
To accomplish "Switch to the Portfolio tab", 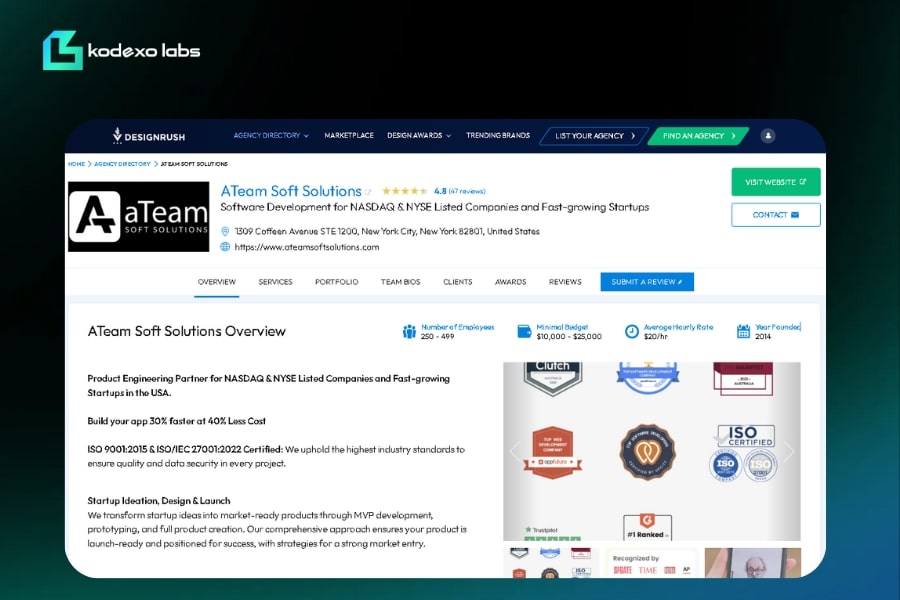I will pyautogui.click(x=336, y=282).
